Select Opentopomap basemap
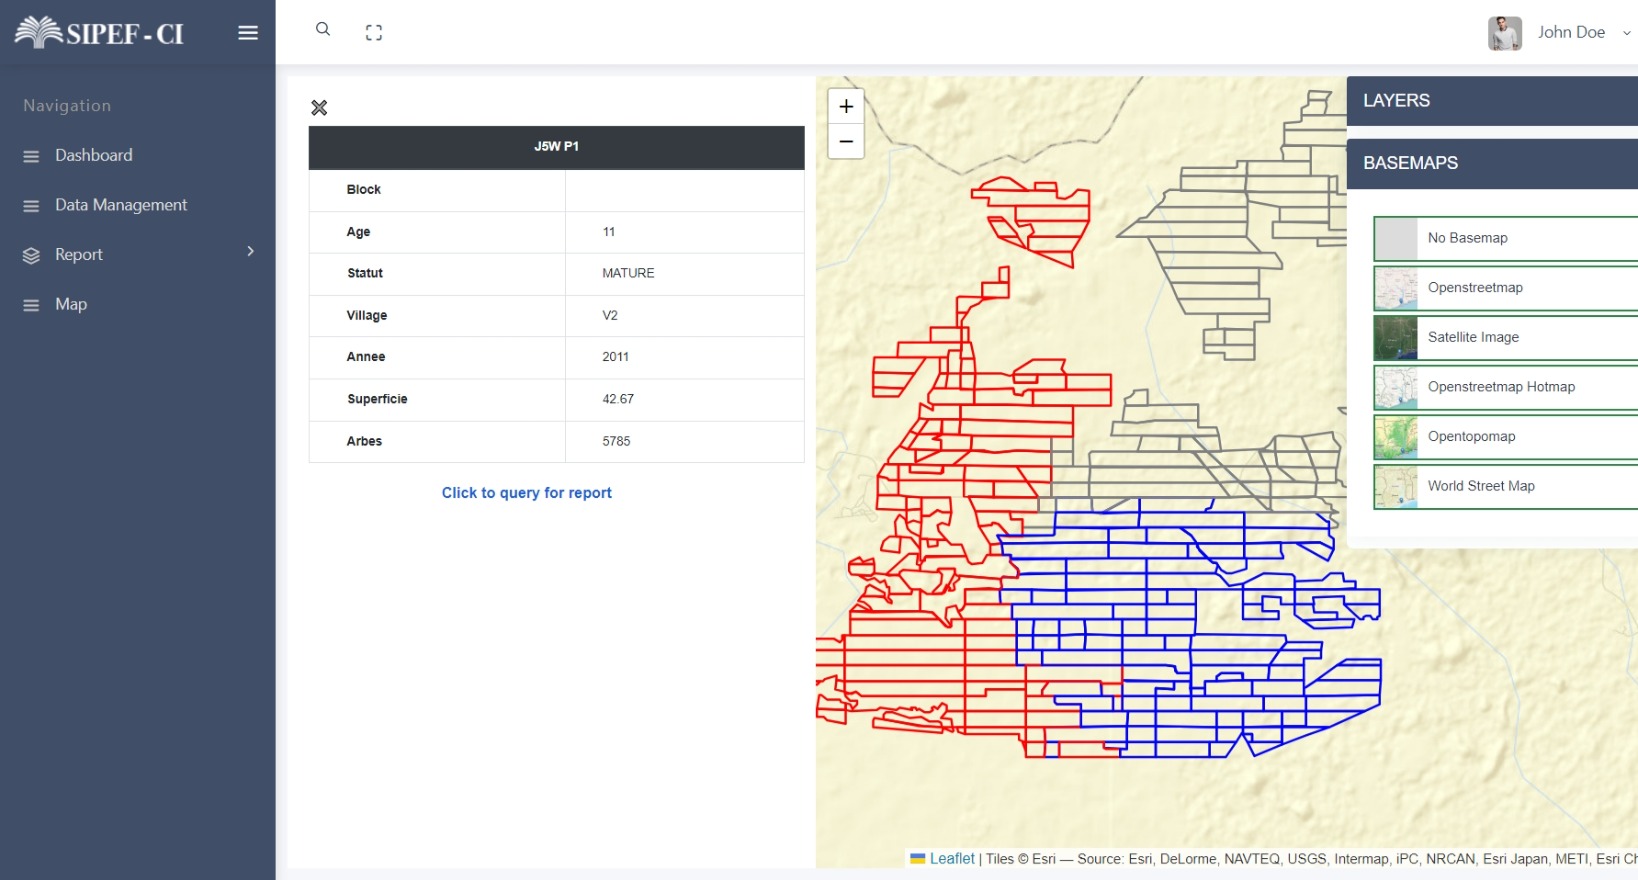The image size is (1638, 880). [1505, 437]
